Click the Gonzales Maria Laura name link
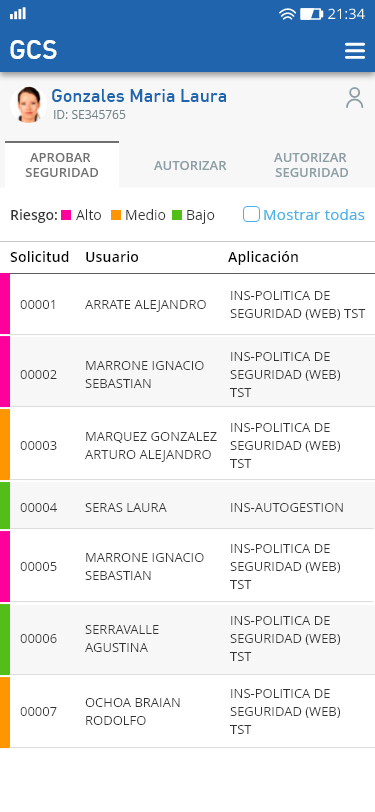The height and width of the screenshot is (812, 375). point(139,96)
